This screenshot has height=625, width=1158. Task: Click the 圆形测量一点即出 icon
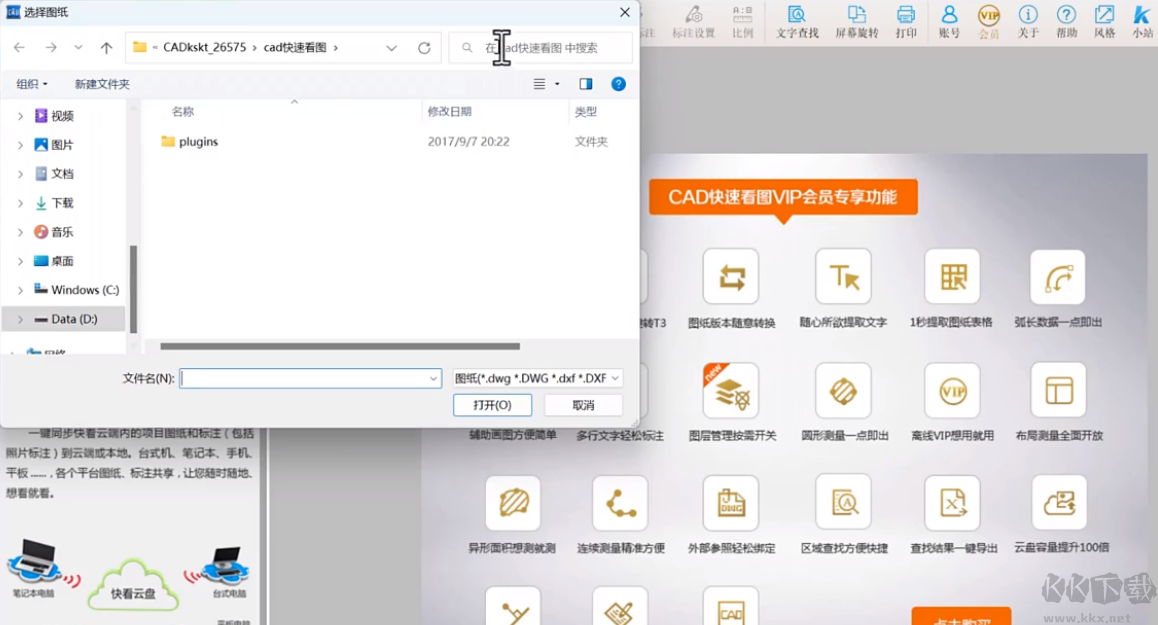pos(843,390)
